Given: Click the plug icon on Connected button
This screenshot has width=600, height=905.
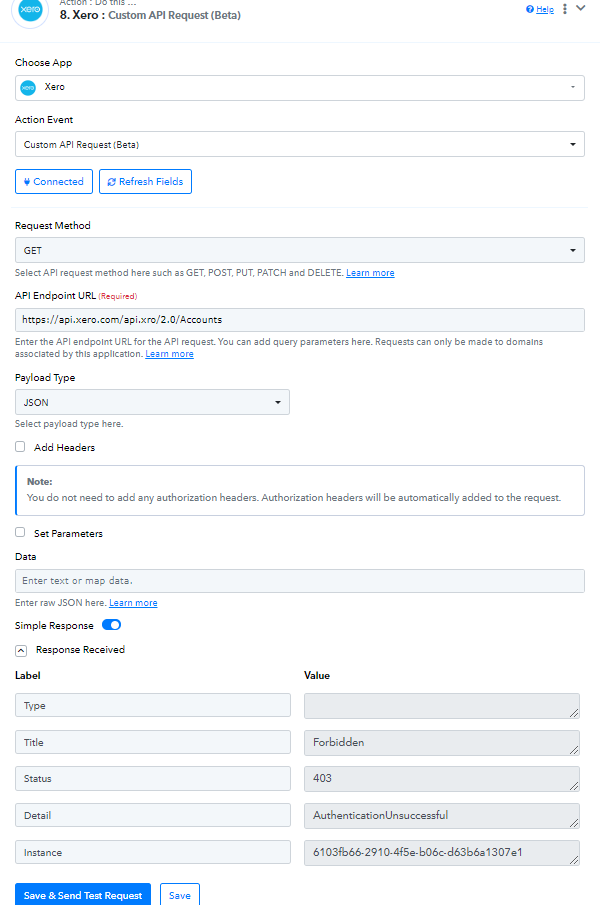Looking at the screenshot, I should (x=27, y=182).
